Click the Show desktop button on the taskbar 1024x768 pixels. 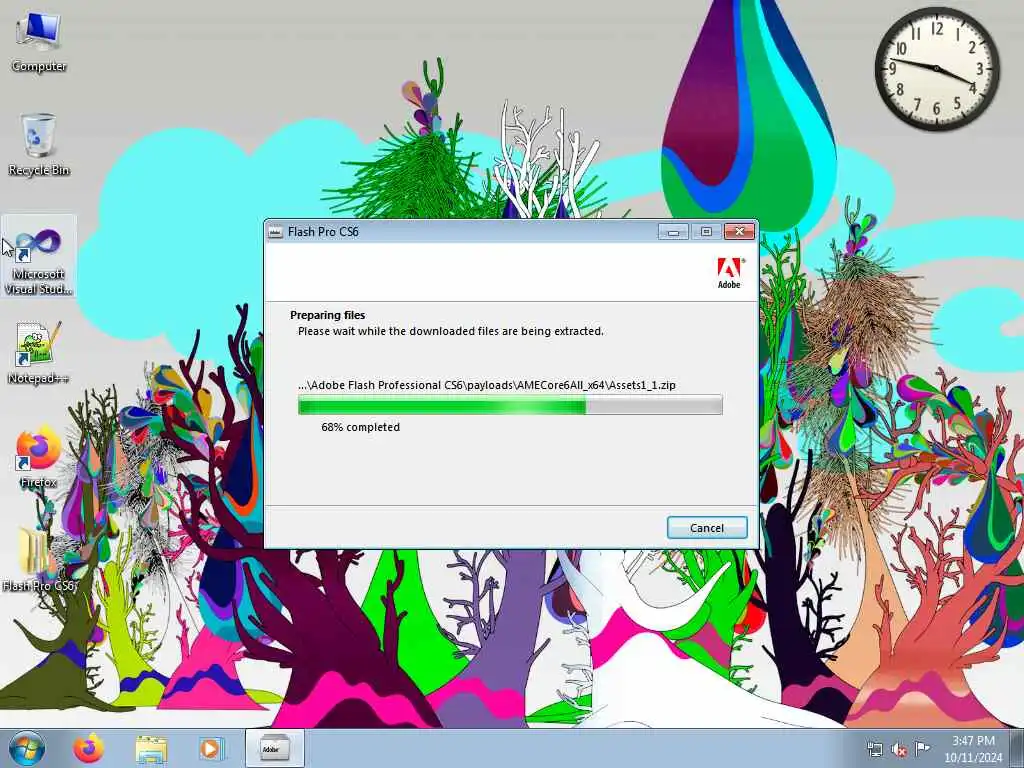coord(1017,748)
